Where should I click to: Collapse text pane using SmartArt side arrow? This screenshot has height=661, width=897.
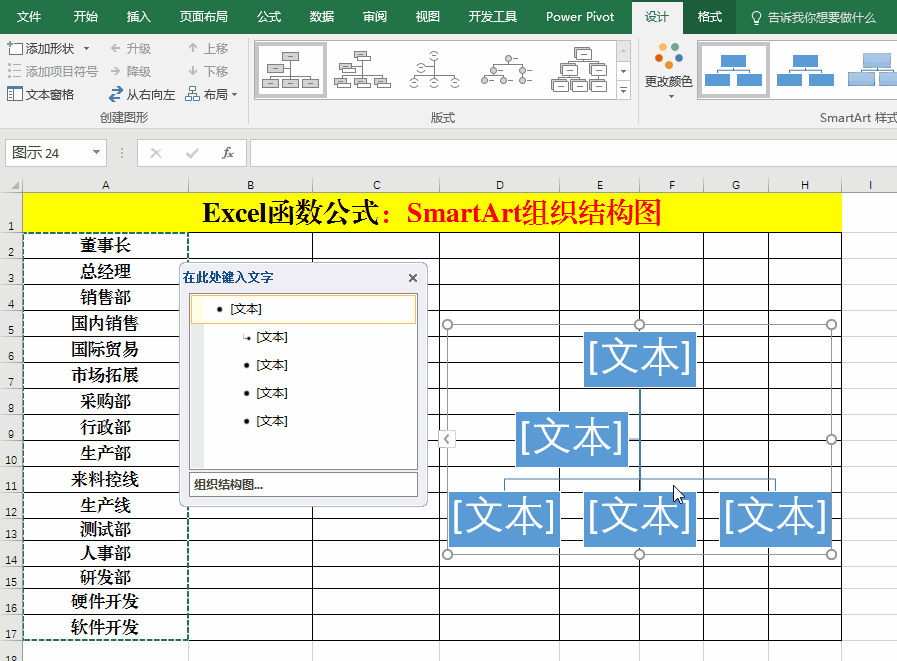447,438
